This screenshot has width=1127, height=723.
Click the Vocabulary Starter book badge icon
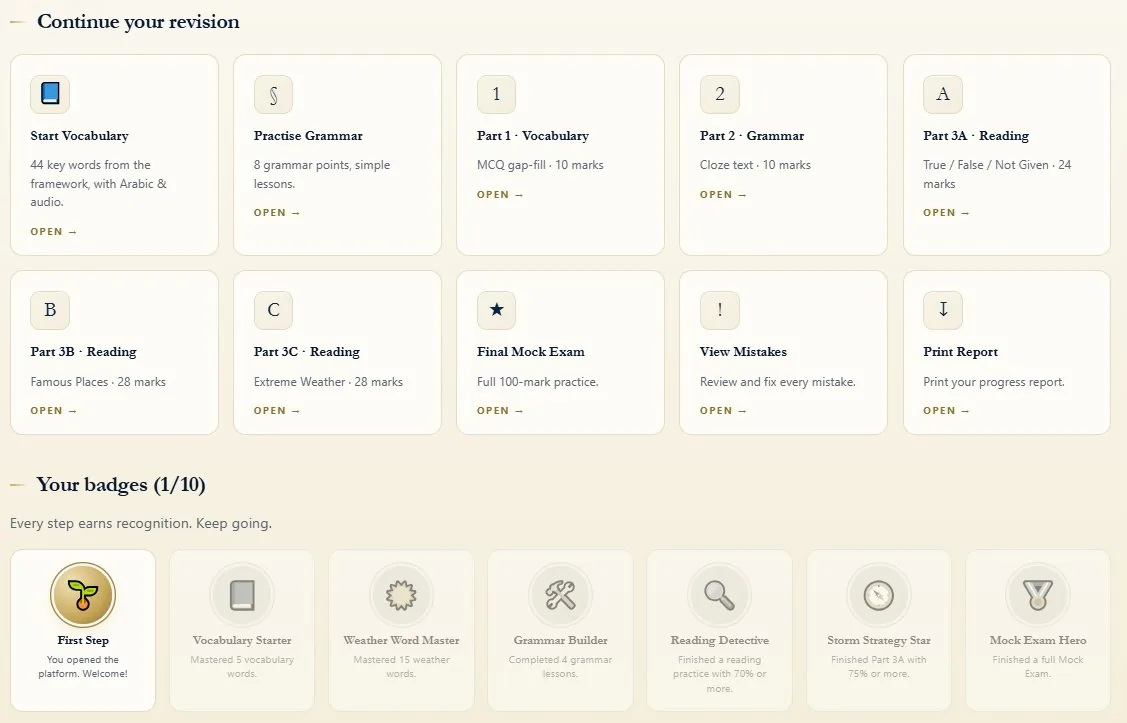242,595
